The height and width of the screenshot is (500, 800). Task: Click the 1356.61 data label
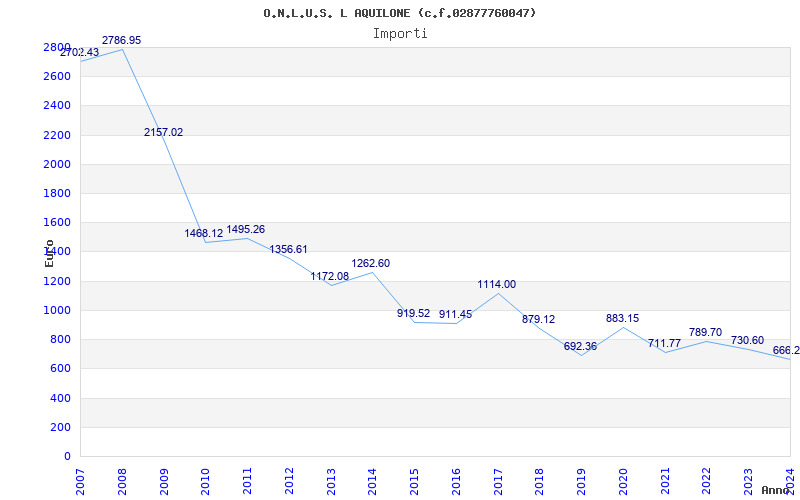[x=289, y=249]
